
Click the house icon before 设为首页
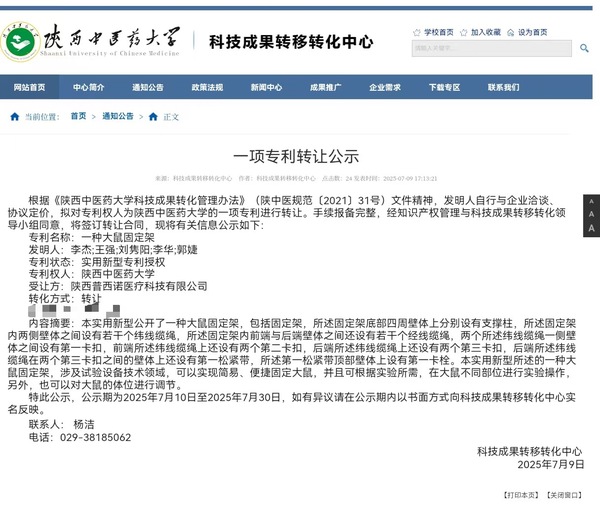point(510,32)
